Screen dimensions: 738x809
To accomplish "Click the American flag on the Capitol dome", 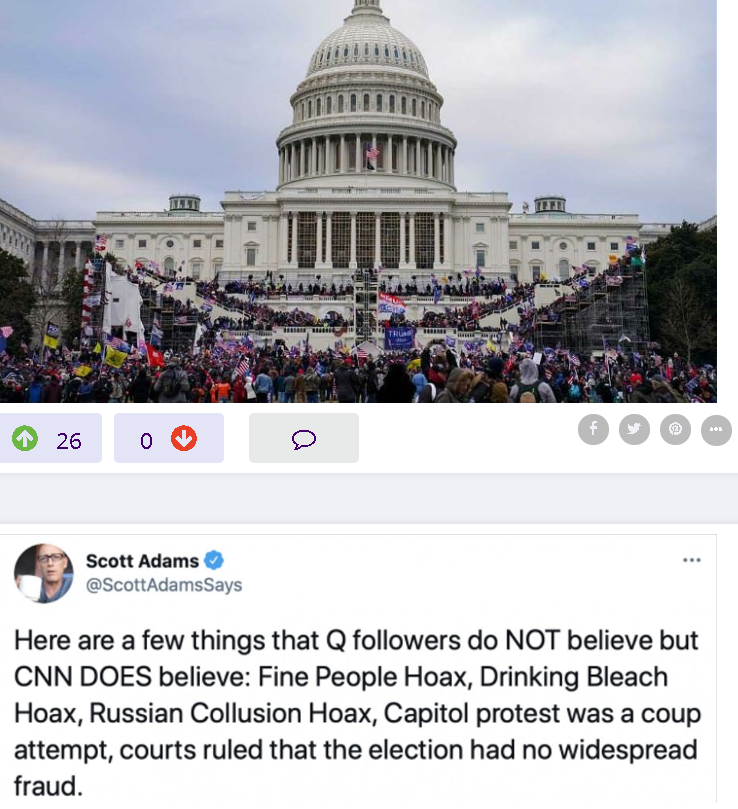I will pos(372,153).
